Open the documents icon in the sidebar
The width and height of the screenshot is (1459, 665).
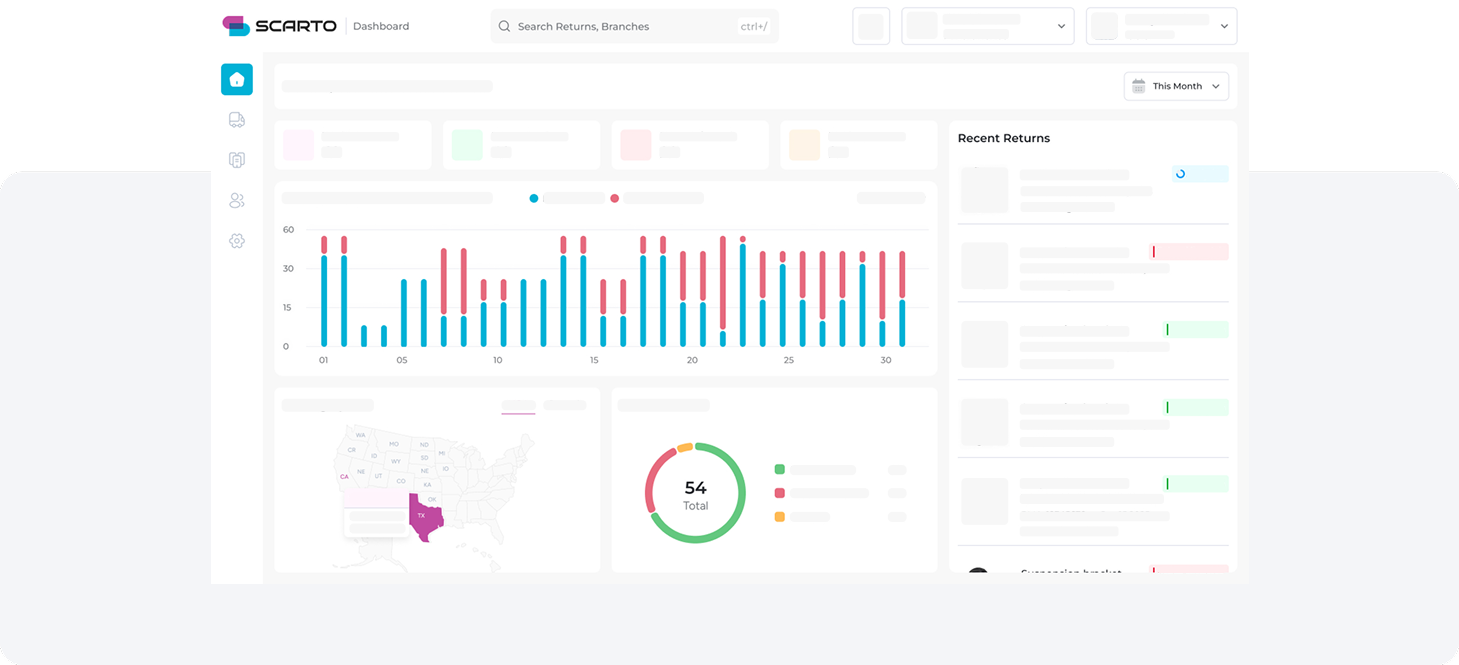[237, 160]
